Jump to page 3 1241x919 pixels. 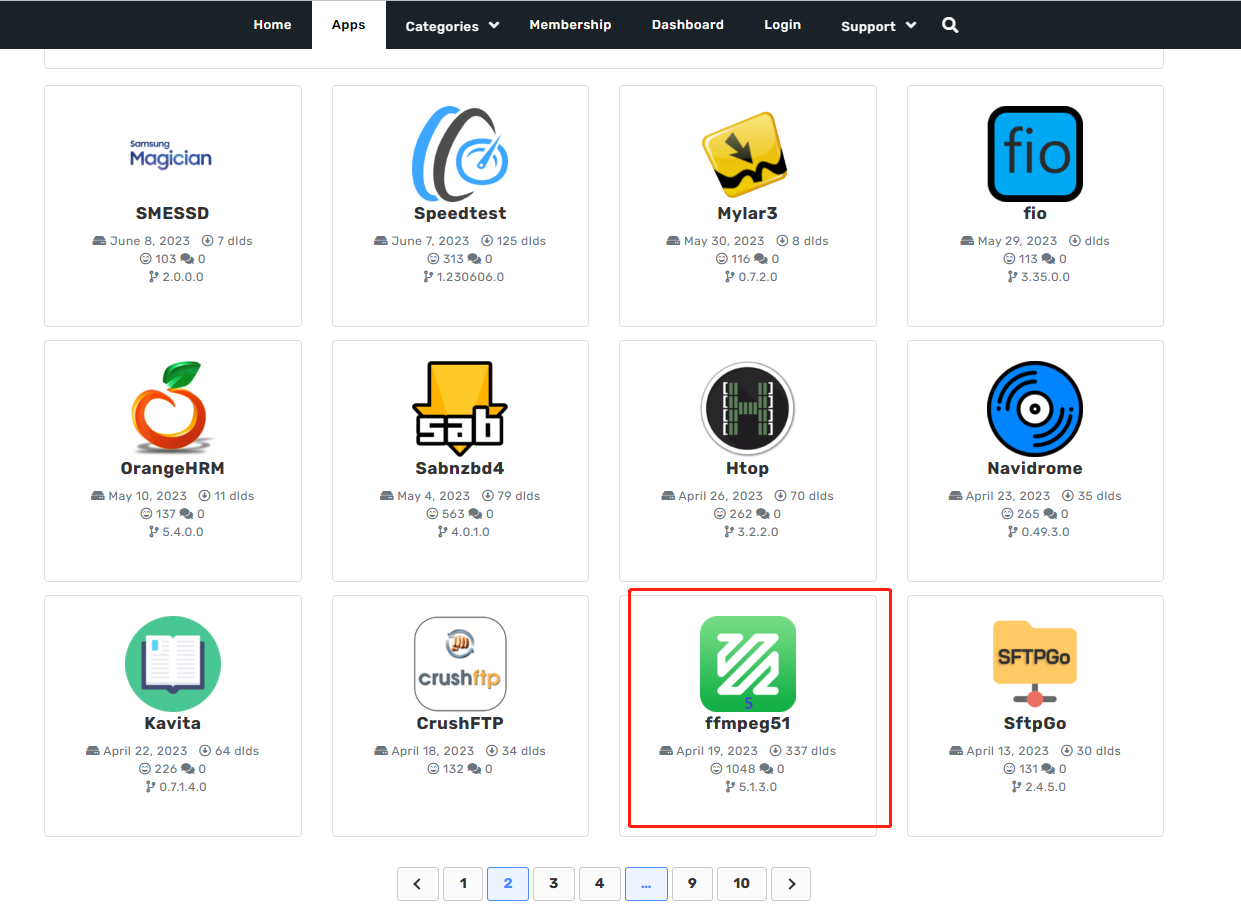point(553,884)
